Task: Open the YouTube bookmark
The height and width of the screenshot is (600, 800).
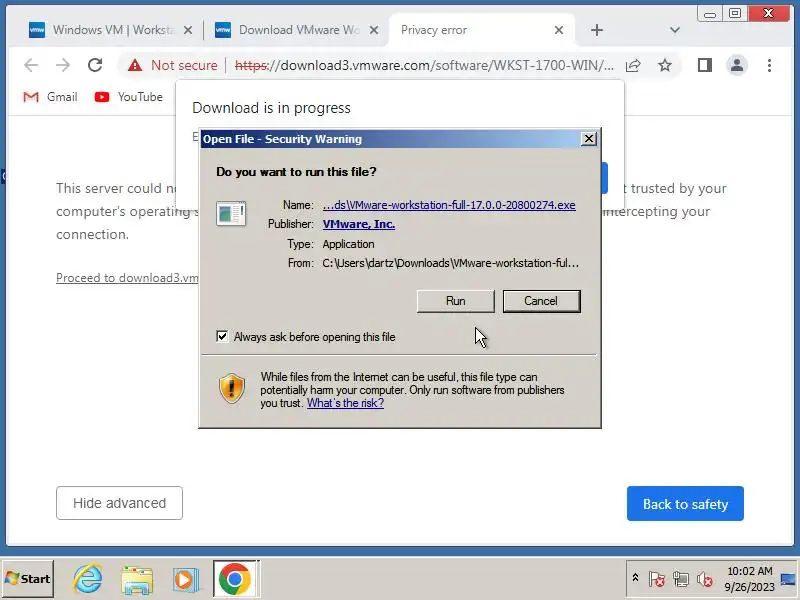Action: tap(129, 97)
